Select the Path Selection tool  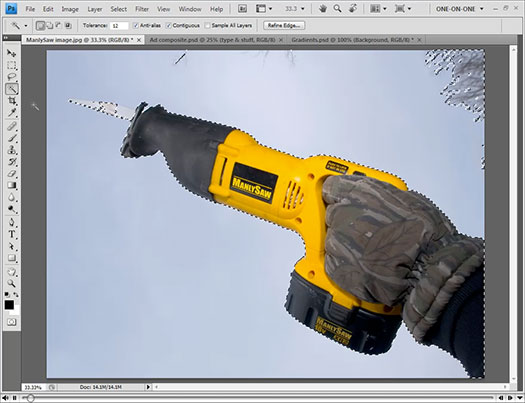click(x=11, y=246)
